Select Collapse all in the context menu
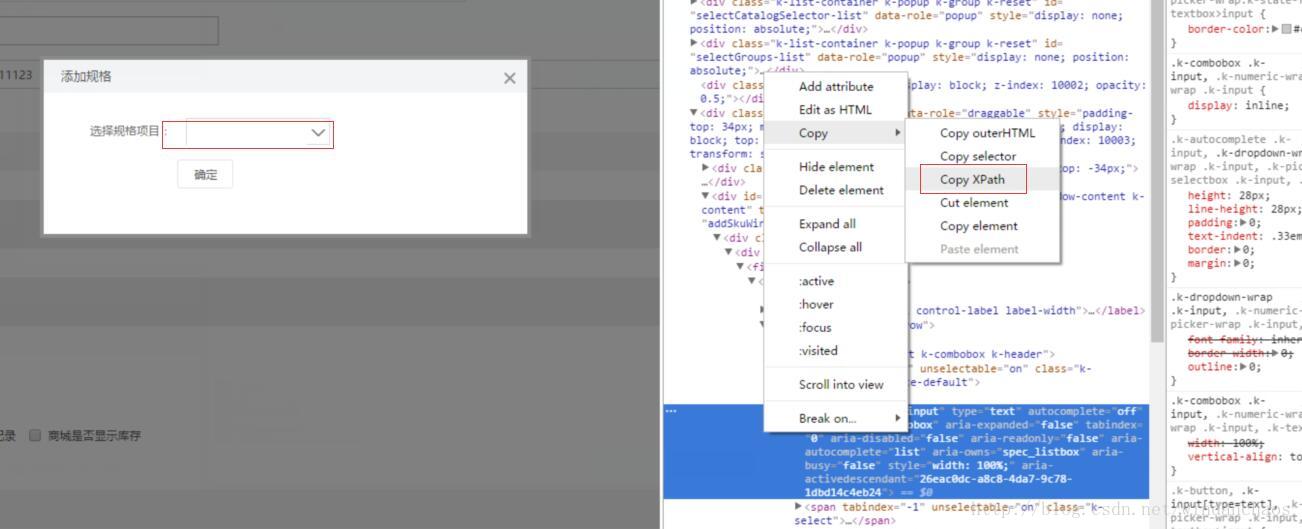The height and width of the screenshot is (529, 1302). click(829, 247)
